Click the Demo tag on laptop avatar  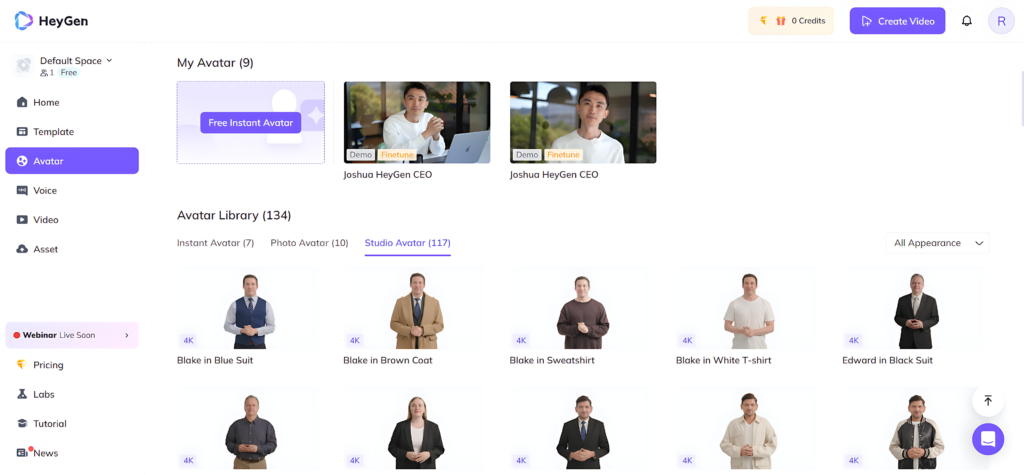361,155
